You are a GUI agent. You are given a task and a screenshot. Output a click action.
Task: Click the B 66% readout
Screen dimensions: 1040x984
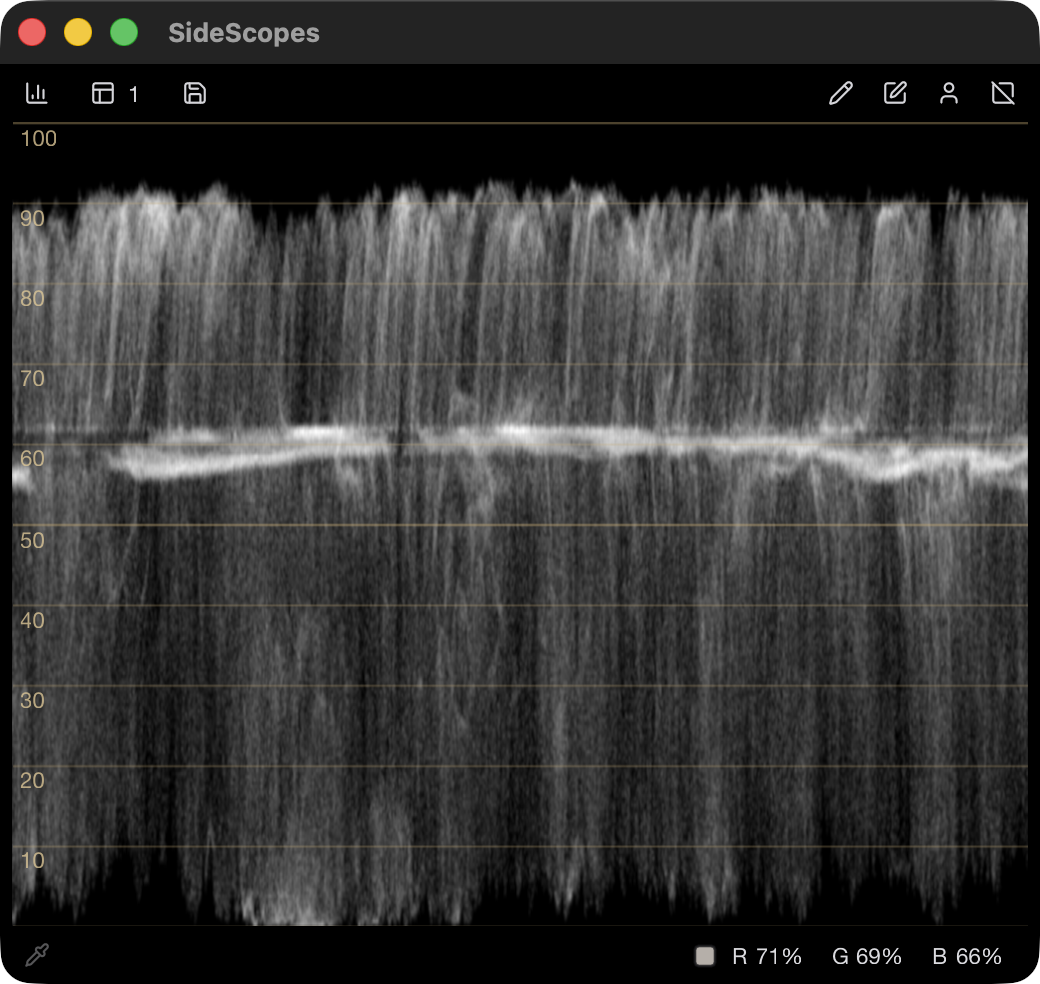pos(966,956)
